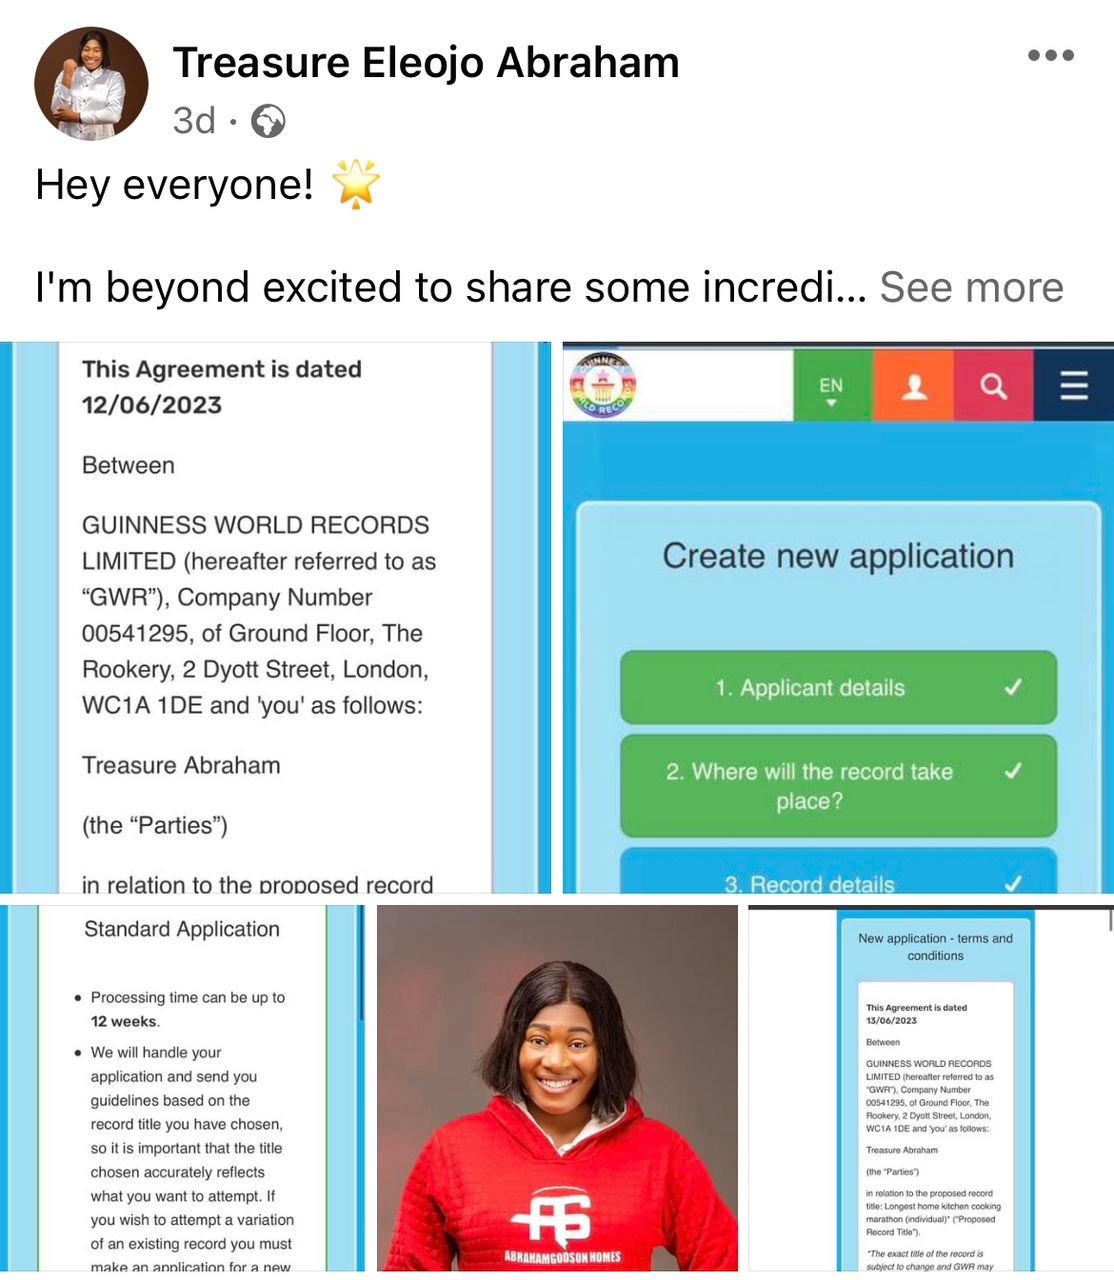Image resolution: width=1114 pixels, height=1280 pixels.
Task: Open the agreement dated 12/06/2023 image
Action: click(275, 617)
